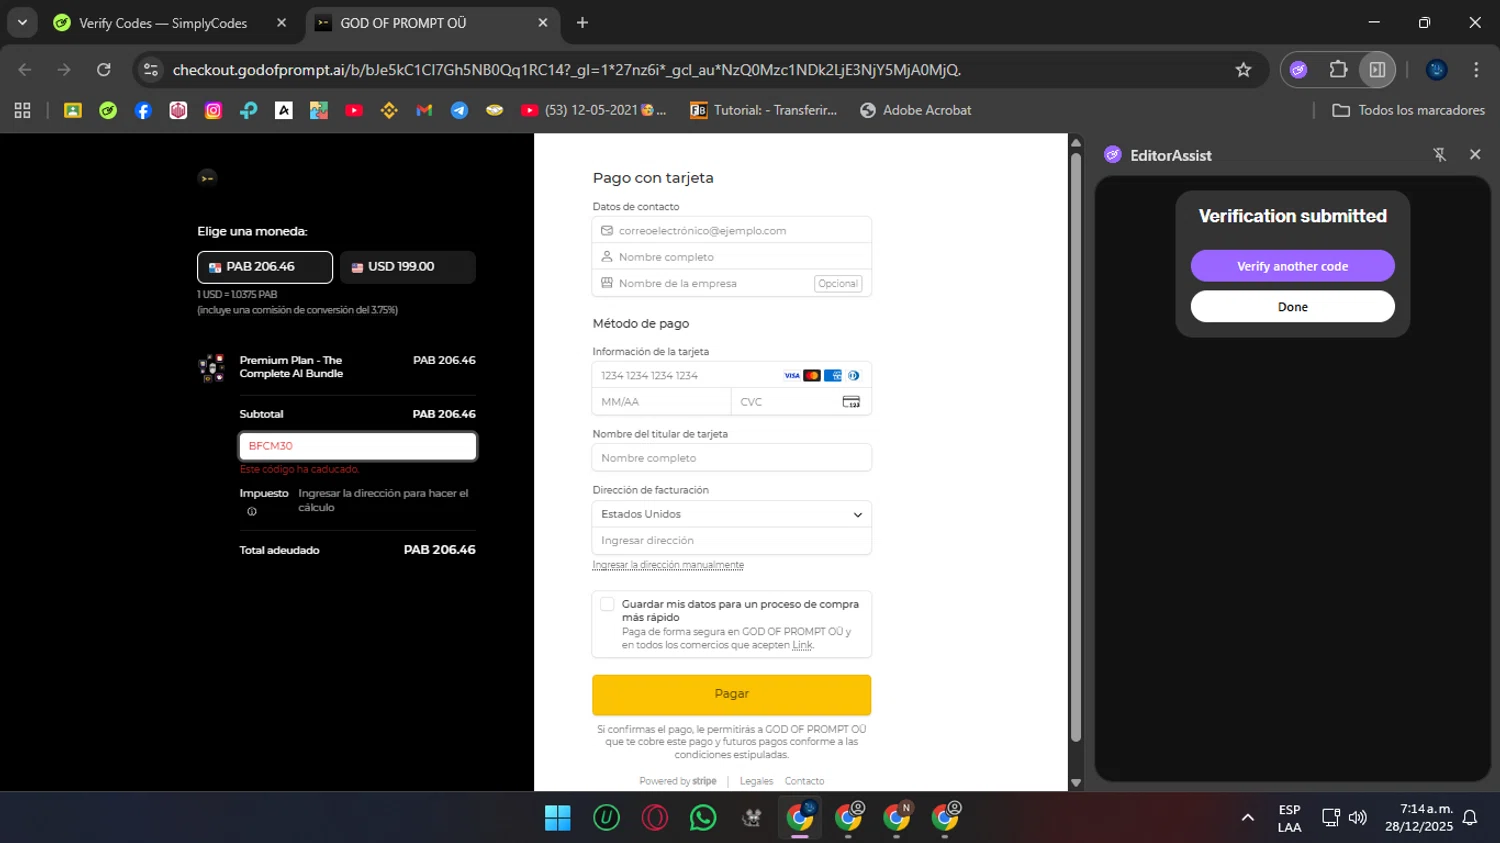Image resolution: width=1500 pixels, height=843 pixels.
Task: Open the '(53) 12-05-2021' YouTube bookmark
Action: pos(594,111)
